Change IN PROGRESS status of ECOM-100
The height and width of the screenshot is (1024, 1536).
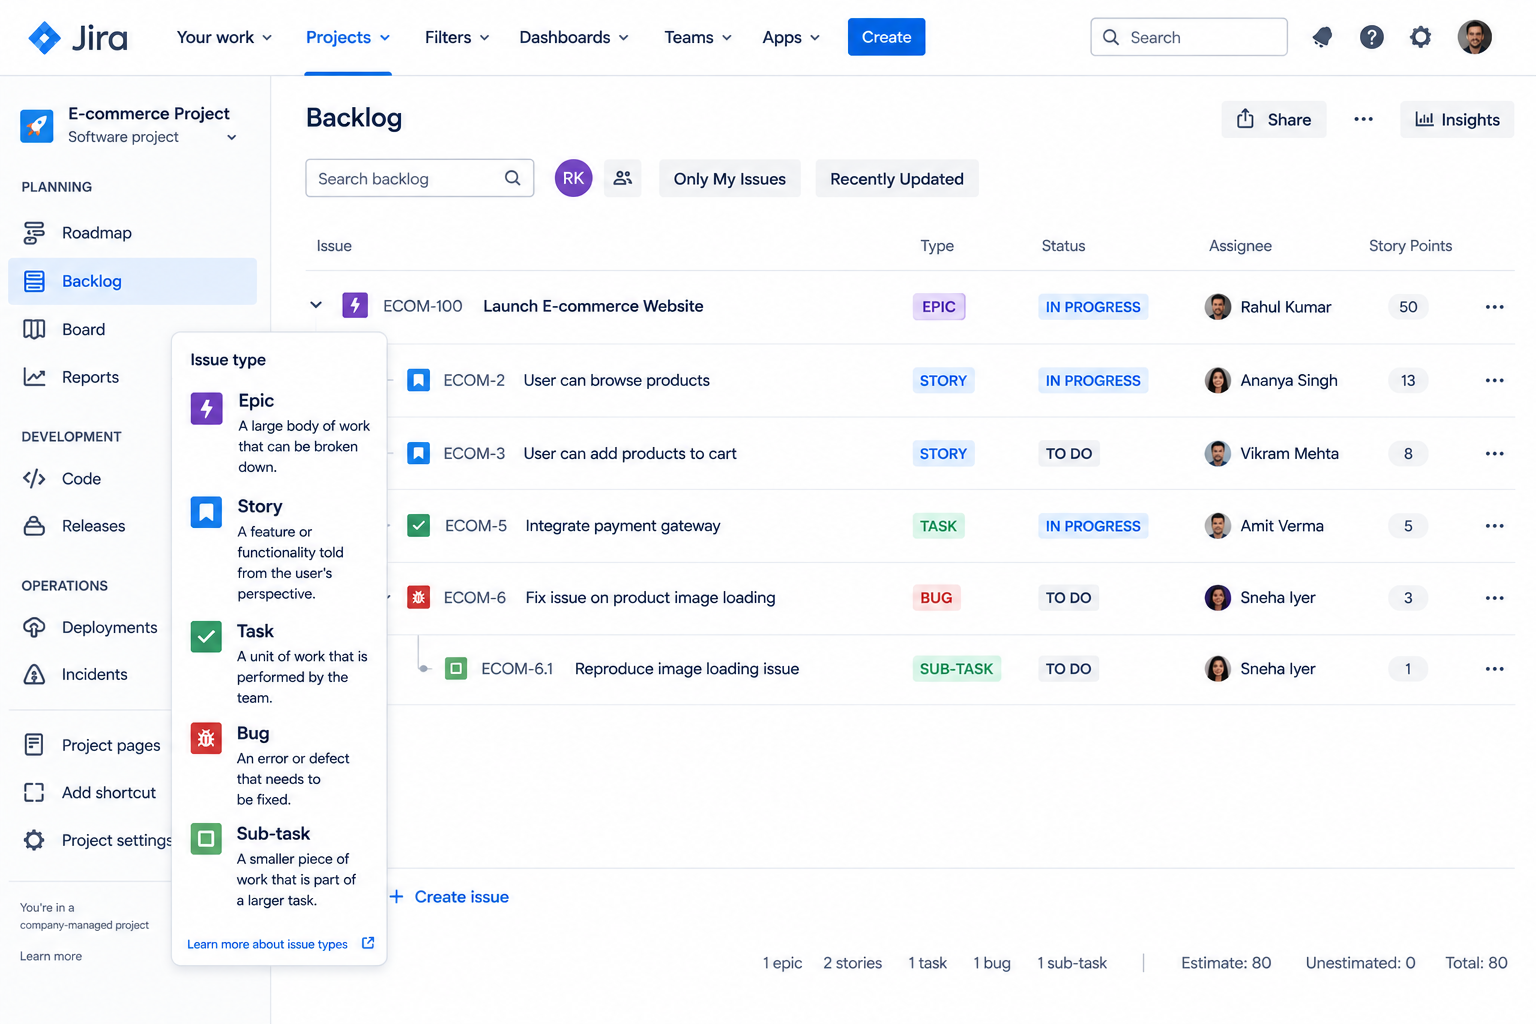pos(1093,307)
